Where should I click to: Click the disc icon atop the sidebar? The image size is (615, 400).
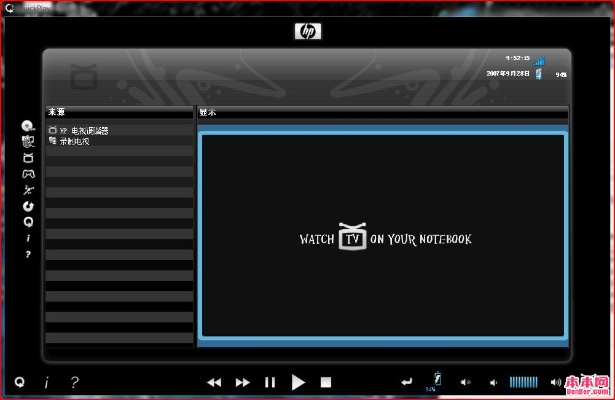(28, 127)
